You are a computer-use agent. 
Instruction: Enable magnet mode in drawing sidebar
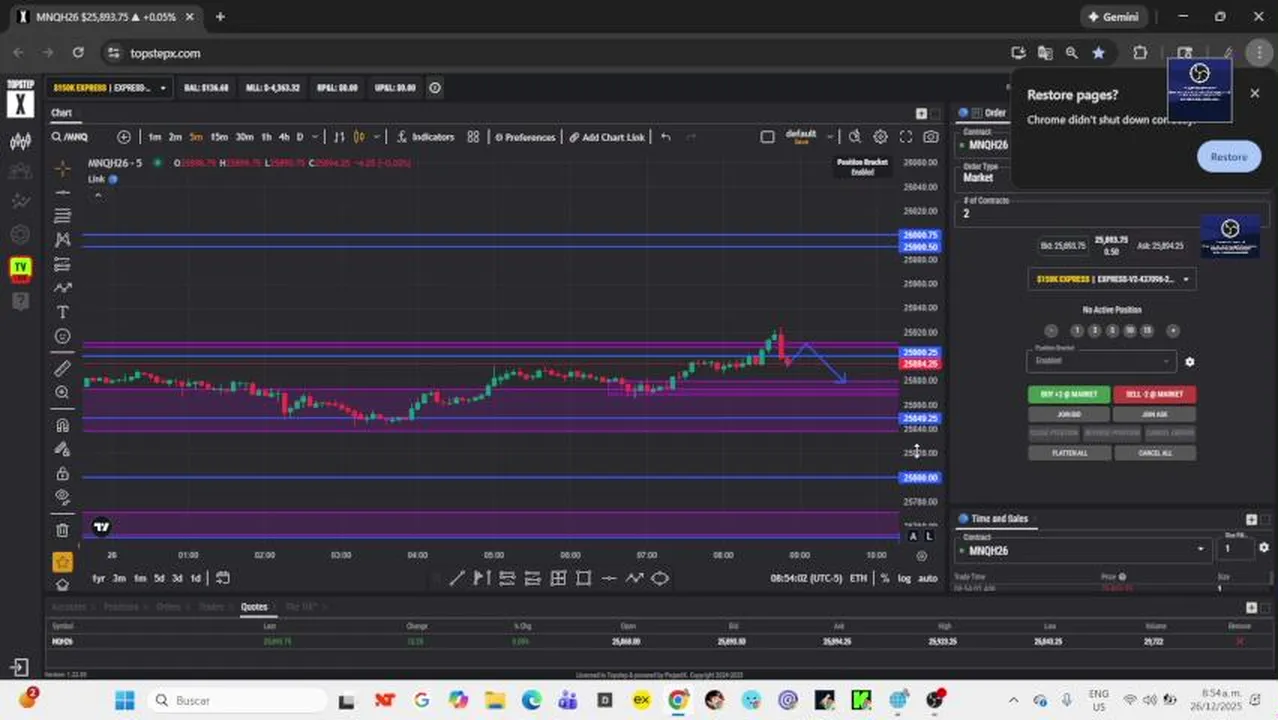62,425
